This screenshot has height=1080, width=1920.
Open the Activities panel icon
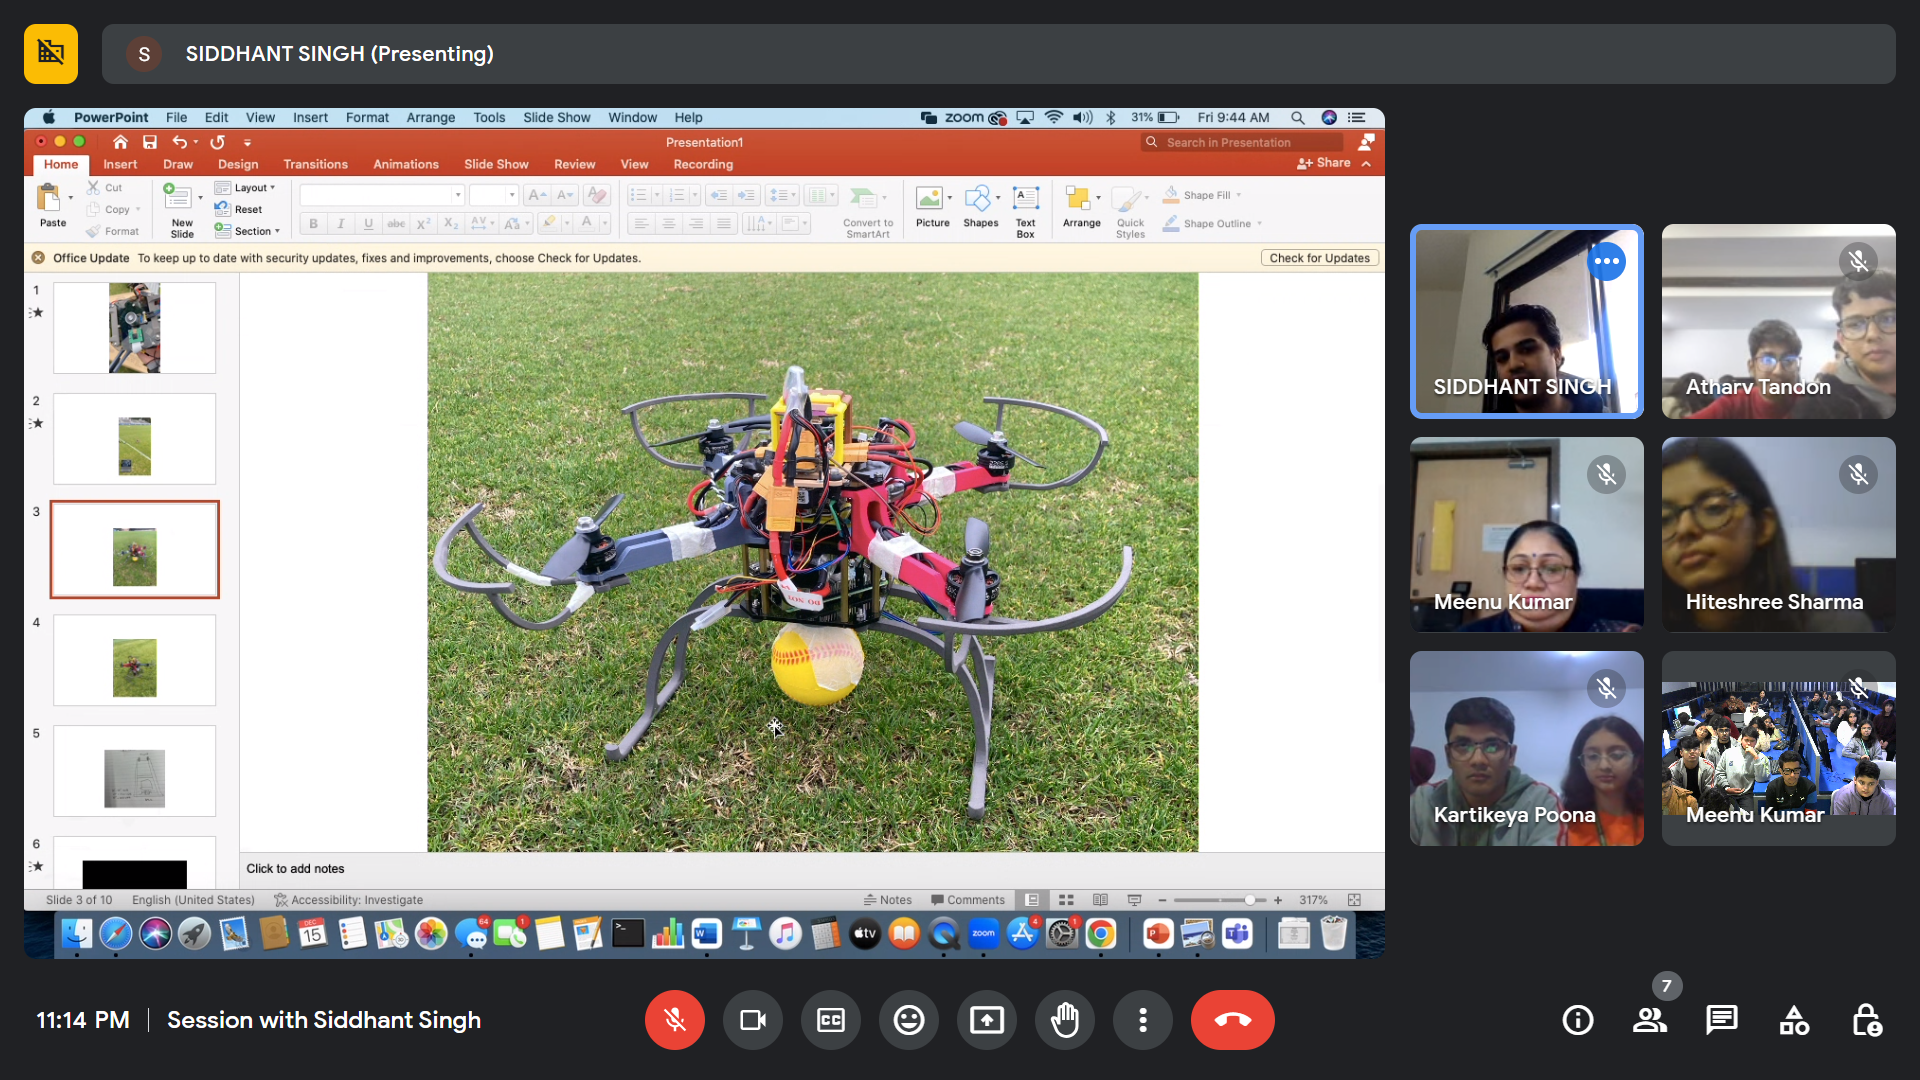tap(1794, 1020)
